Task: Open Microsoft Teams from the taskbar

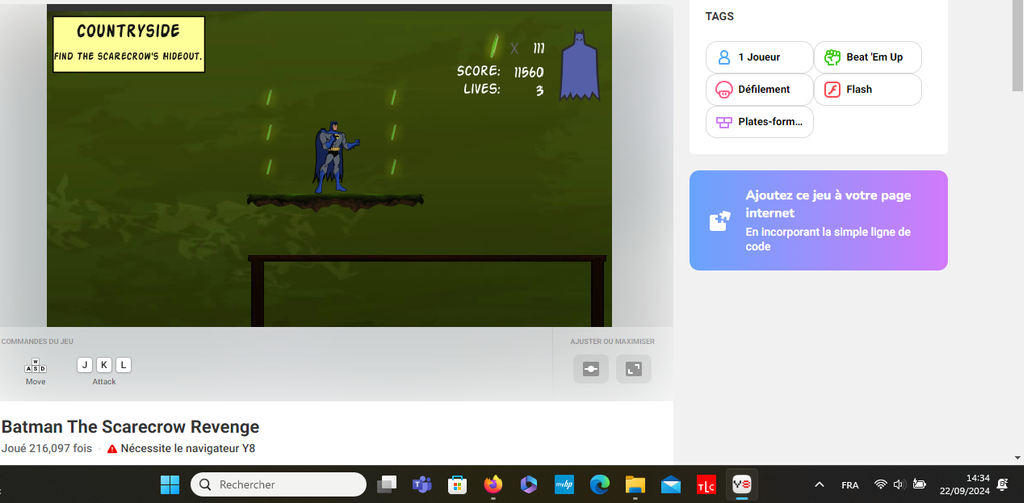Action: pos(421,485)
